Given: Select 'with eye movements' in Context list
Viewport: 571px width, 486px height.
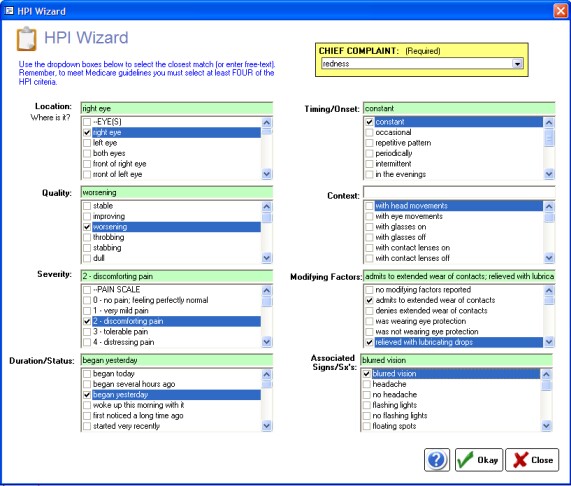Looking at the screenshot, I should point(409,216).
